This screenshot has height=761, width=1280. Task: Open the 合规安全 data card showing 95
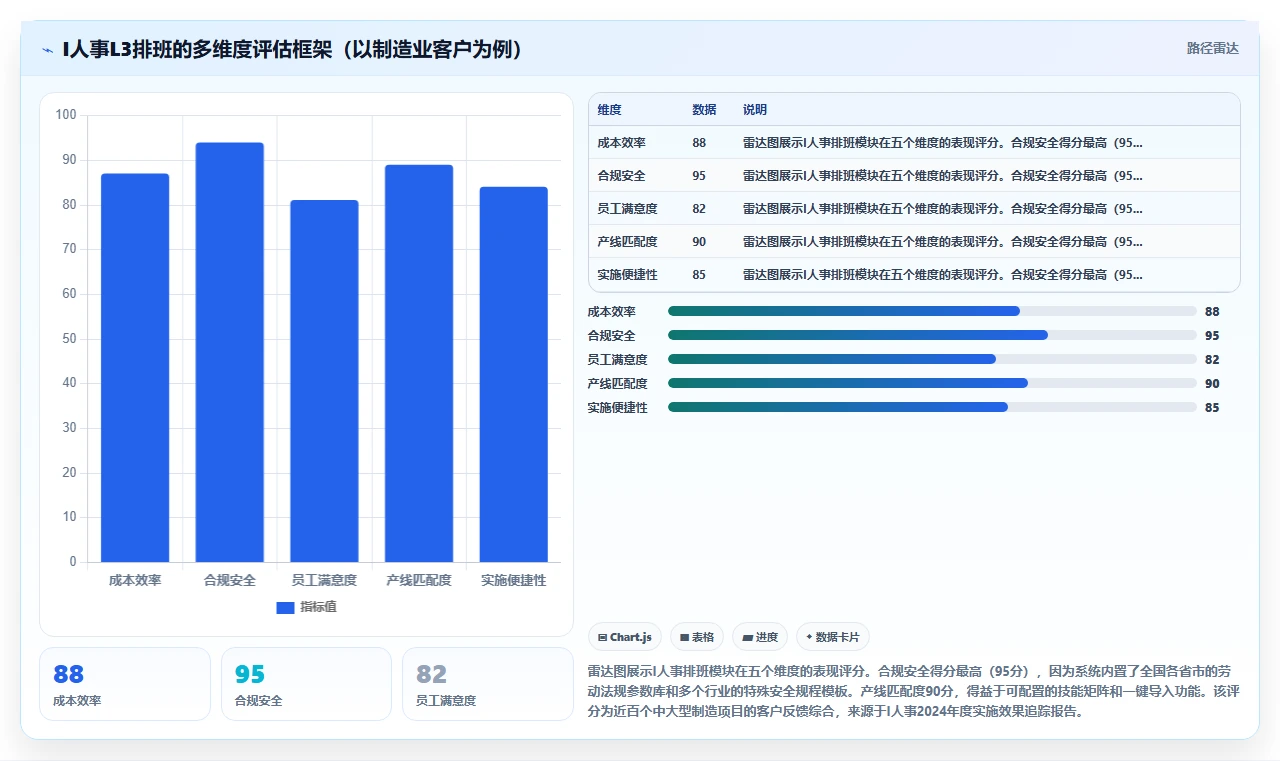306,684
